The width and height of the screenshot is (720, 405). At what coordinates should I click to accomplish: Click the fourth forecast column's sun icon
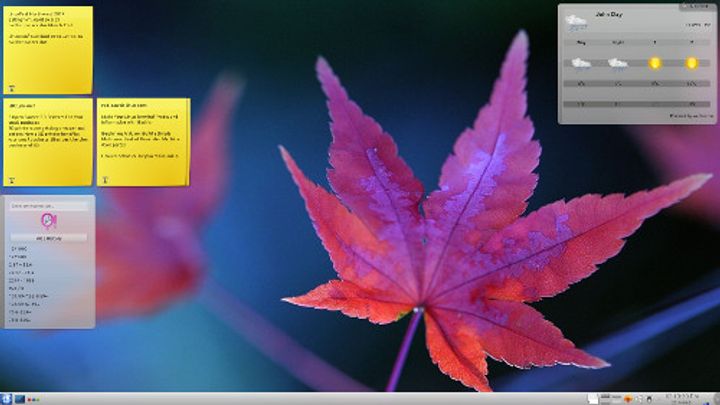pos(692,63)
